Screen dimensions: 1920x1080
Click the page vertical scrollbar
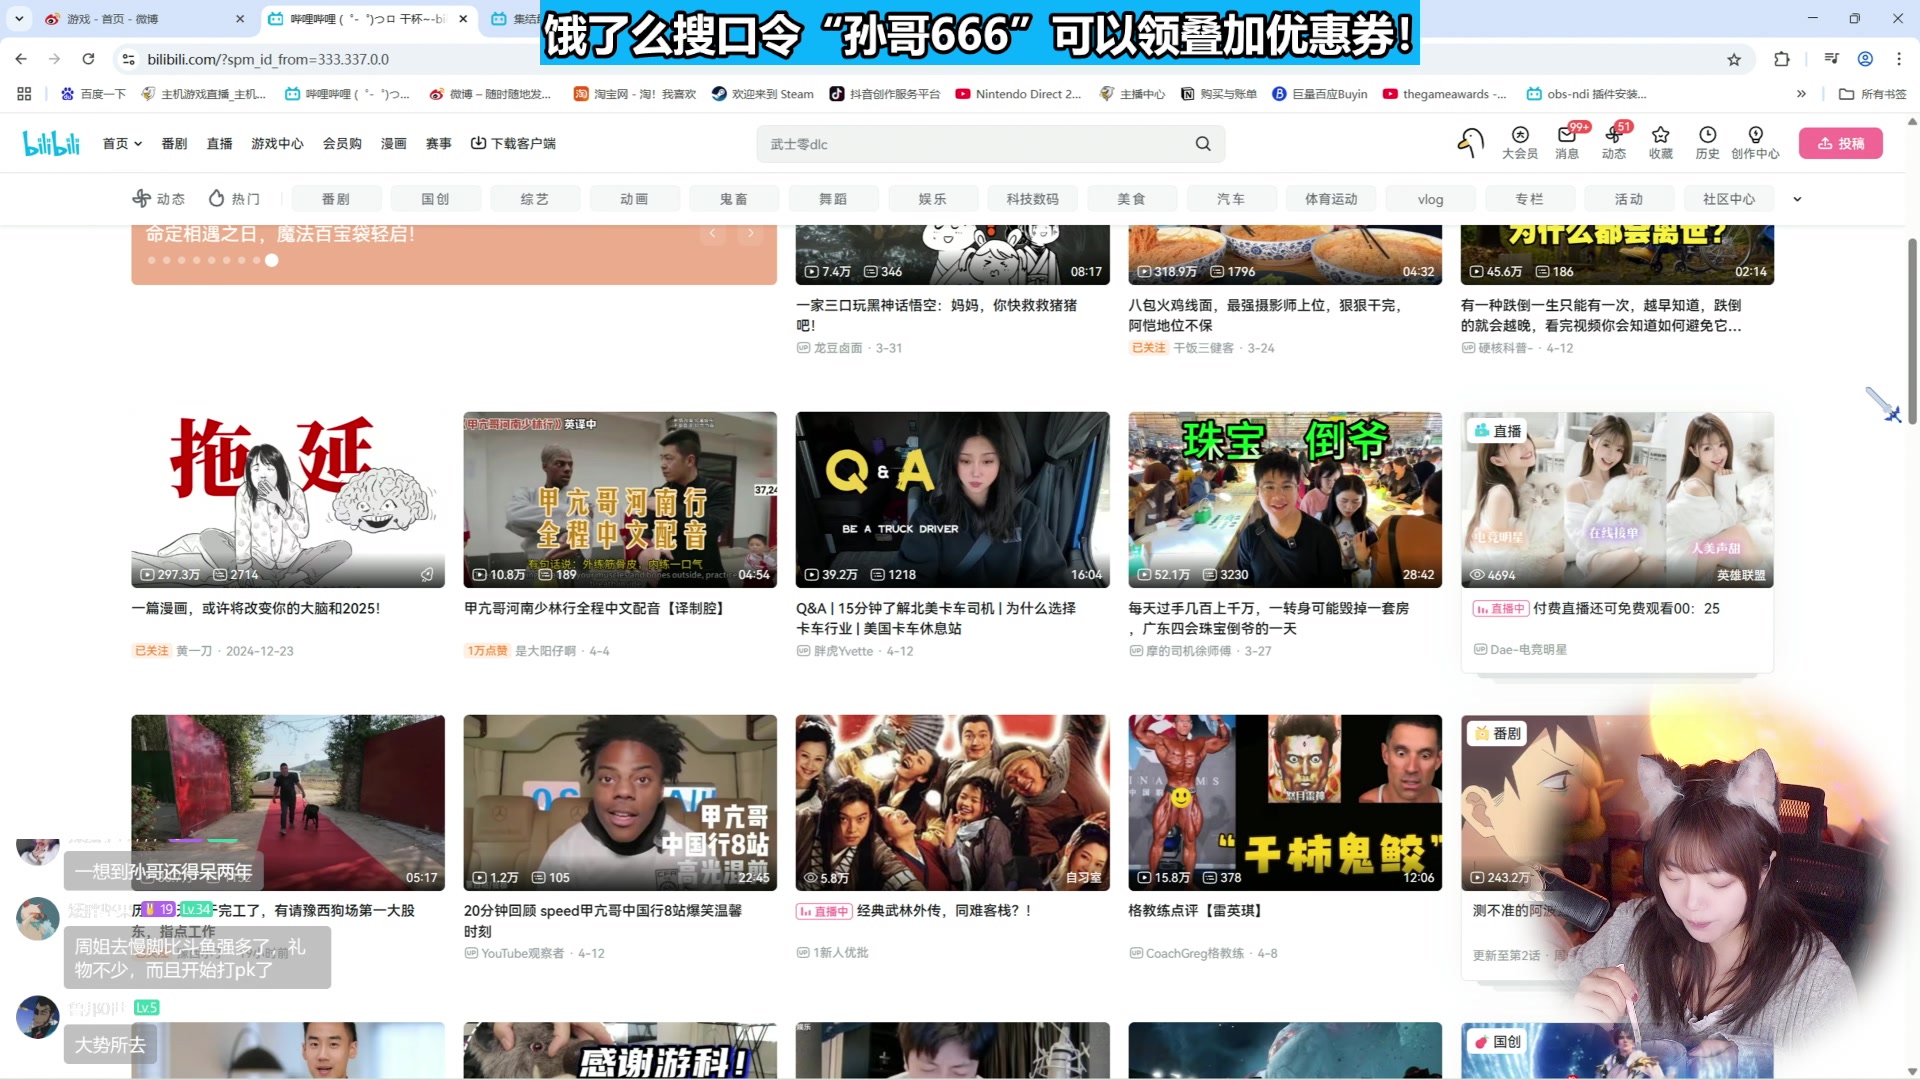tap(1911, 330)
